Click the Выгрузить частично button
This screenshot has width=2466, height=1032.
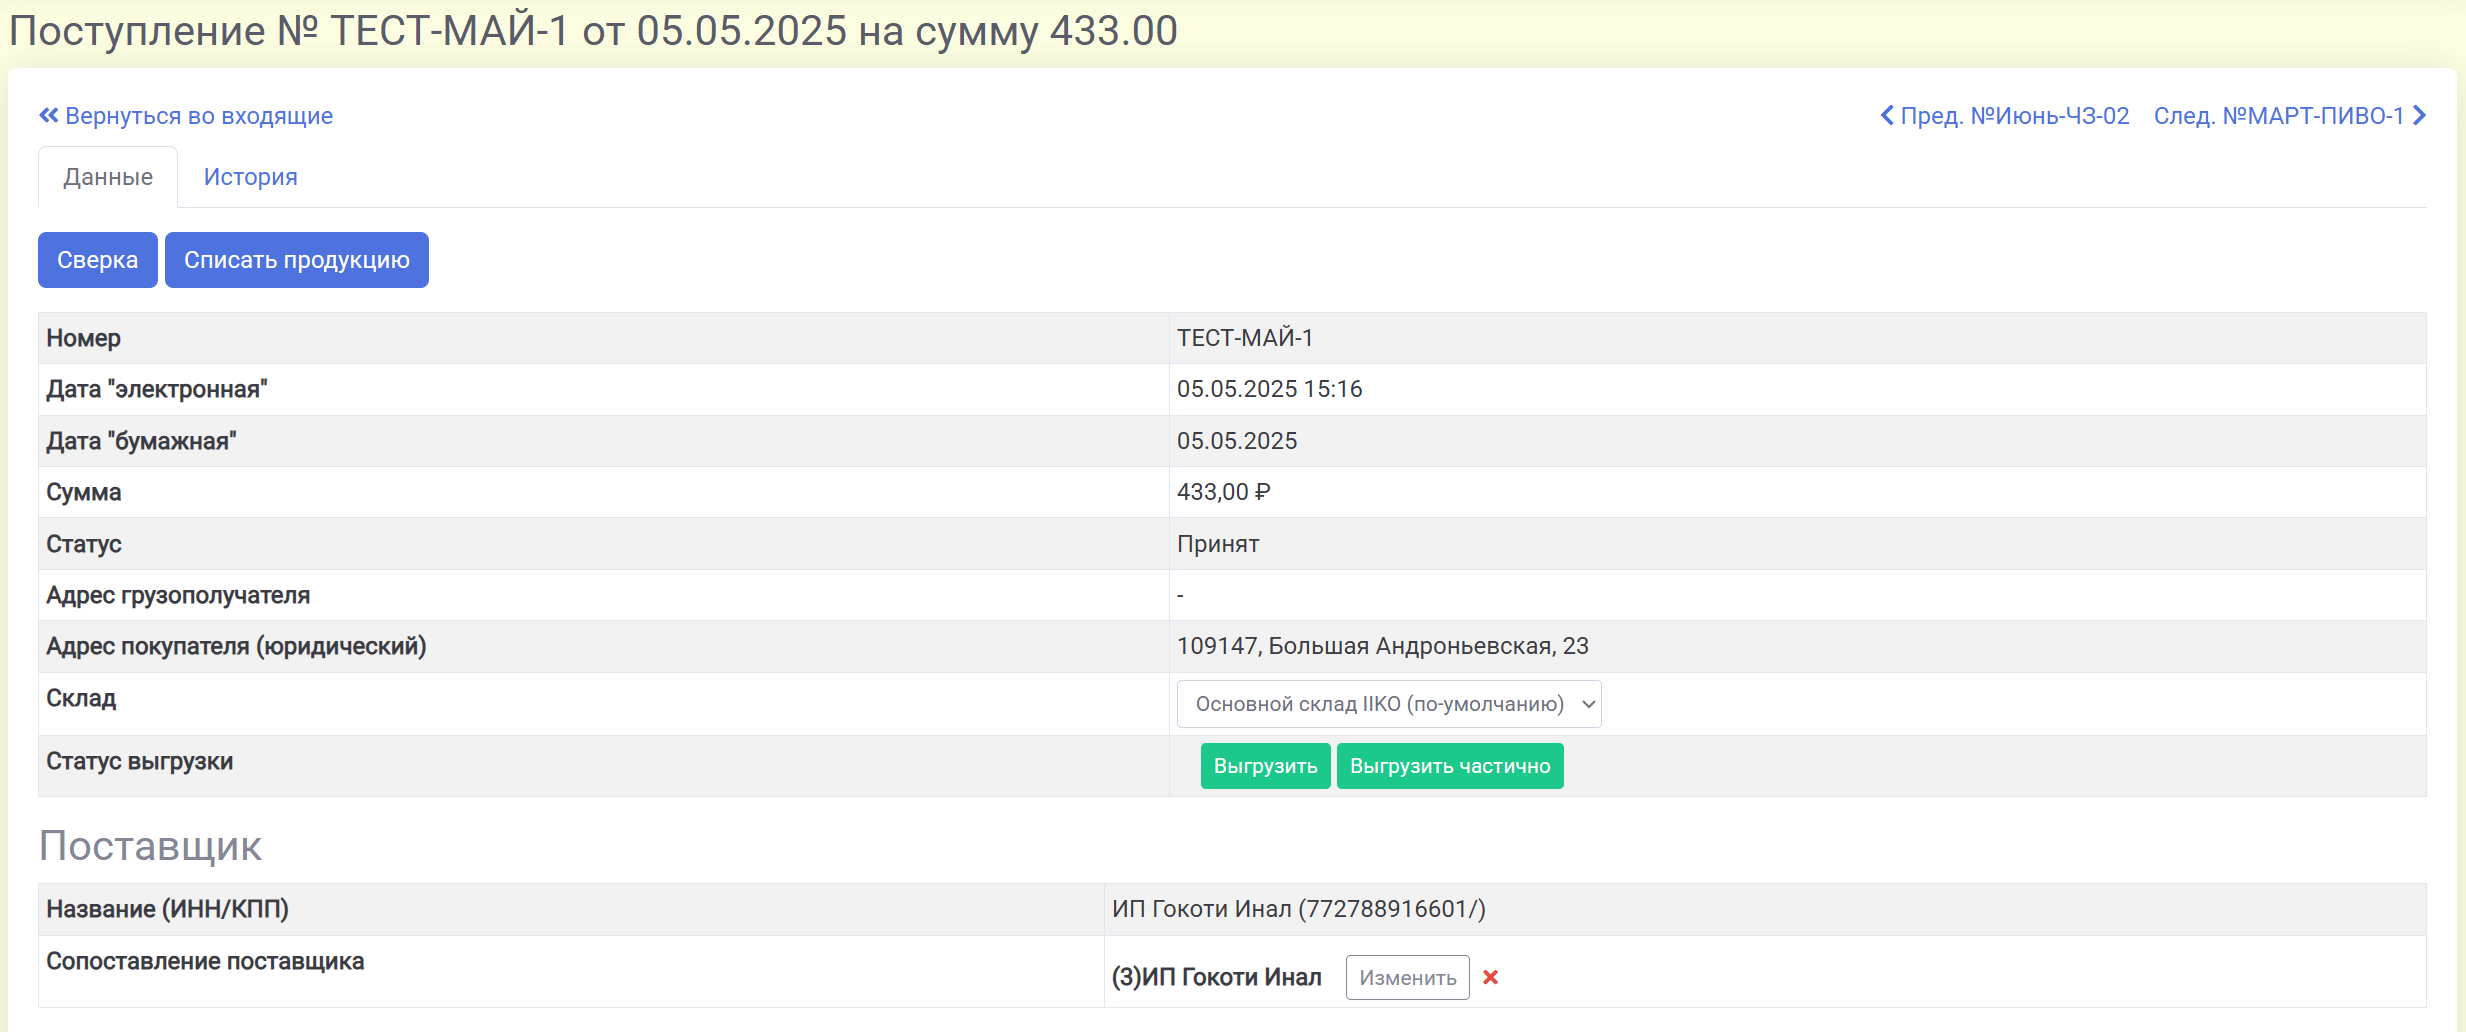1449,766
